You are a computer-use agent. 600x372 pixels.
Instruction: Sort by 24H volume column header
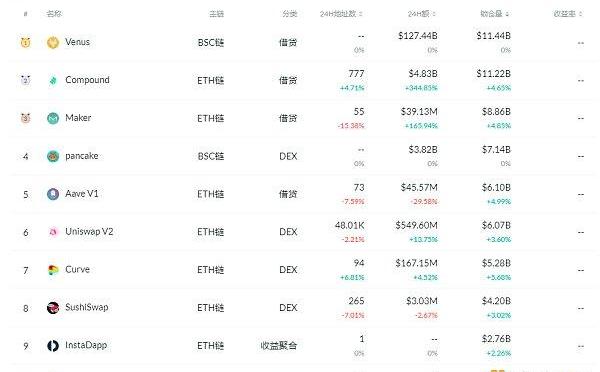coord(422,14)
